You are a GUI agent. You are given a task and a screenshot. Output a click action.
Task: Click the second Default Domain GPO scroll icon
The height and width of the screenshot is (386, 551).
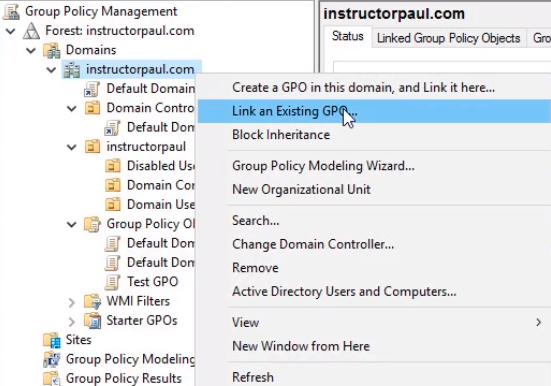(112, 263)
